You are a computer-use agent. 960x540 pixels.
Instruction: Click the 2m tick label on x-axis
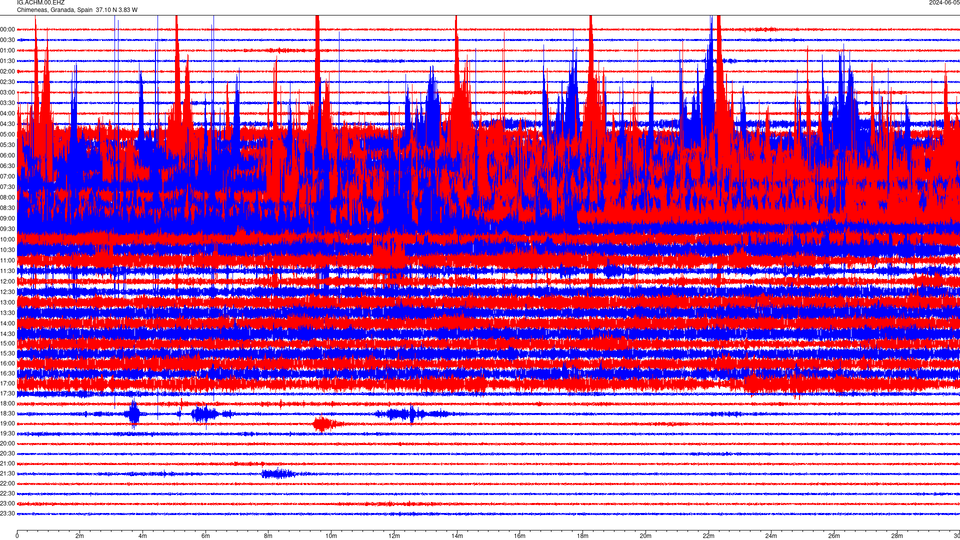pyautogui.click(x=80, y=536)
